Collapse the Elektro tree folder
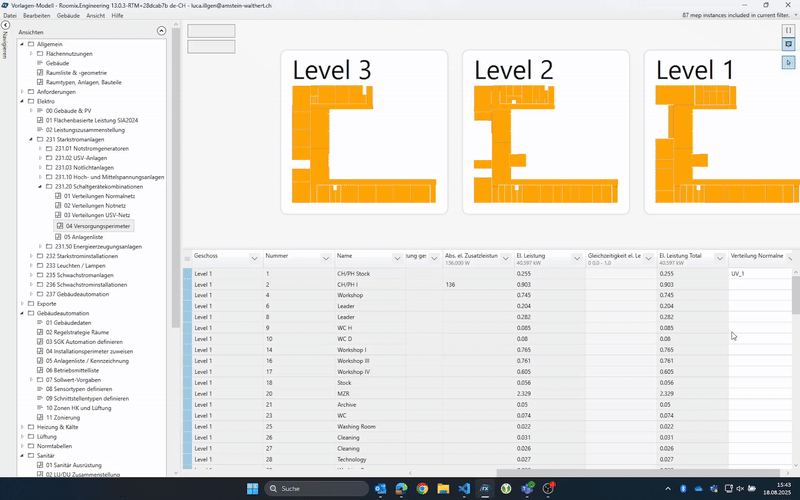This screenshot has height=500, width=800. coord(21,101)
